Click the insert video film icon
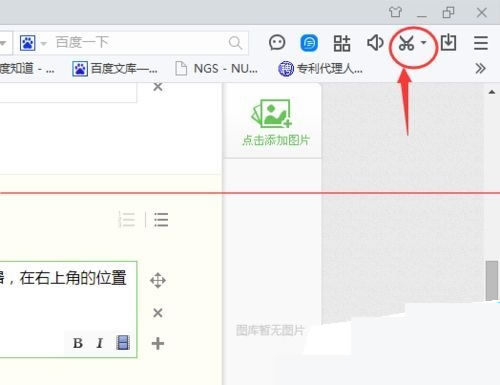This screenshot has height=385, width=500. pyautogui.click(x=123, y=342)
